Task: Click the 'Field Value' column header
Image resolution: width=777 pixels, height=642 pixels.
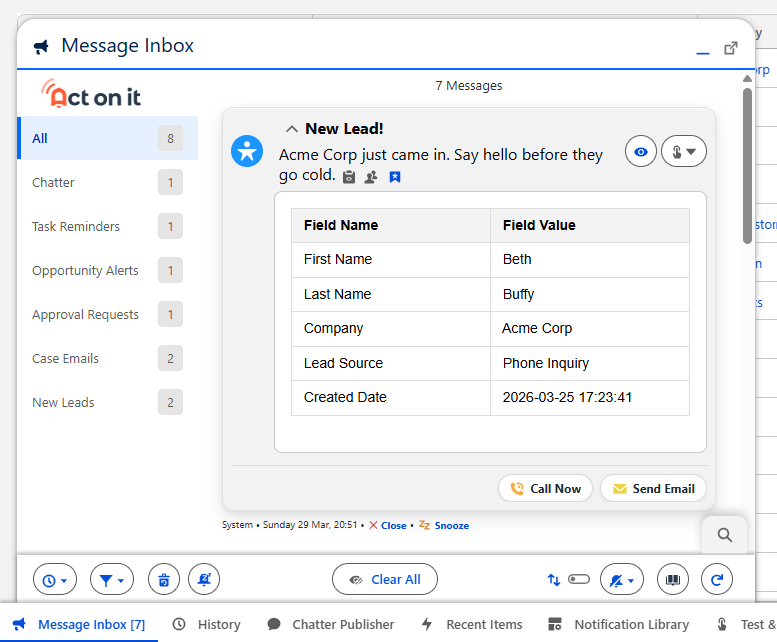Action: click(x=590, y=225)
